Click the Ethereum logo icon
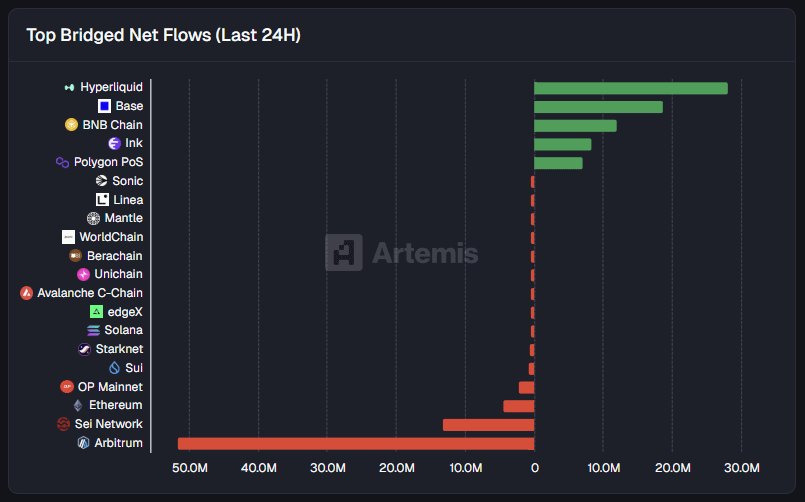The width and height of the screenshot is (805, 502). point(78,405)
